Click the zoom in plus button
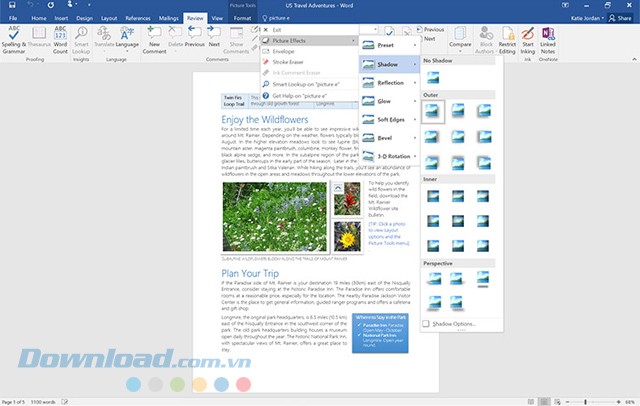Viewport: 640px width, 406px height. pos(619,402)
